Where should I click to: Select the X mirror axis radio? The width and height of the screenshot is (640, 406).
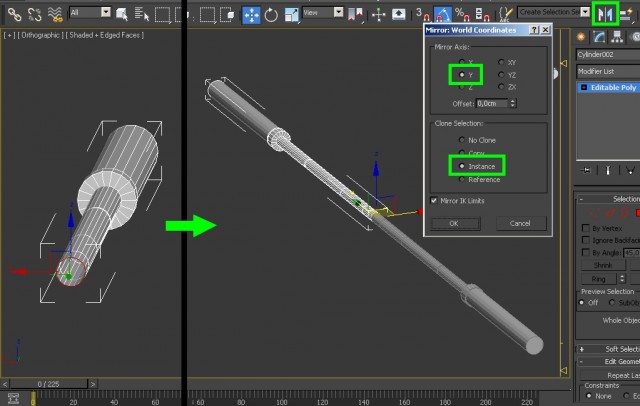pos(462,62)
